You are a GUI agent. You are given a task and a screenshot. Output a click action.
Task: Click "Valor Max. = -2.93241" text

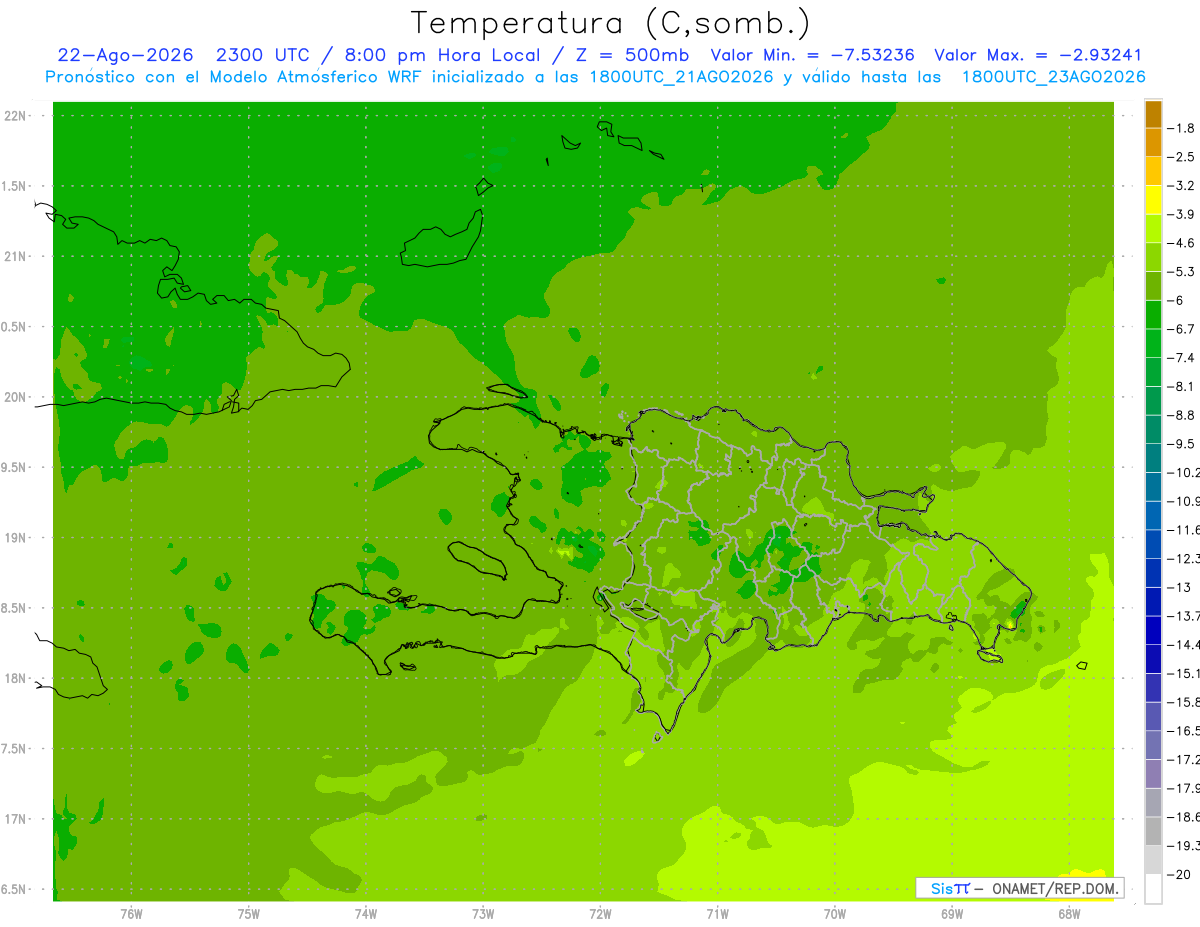1038,56
